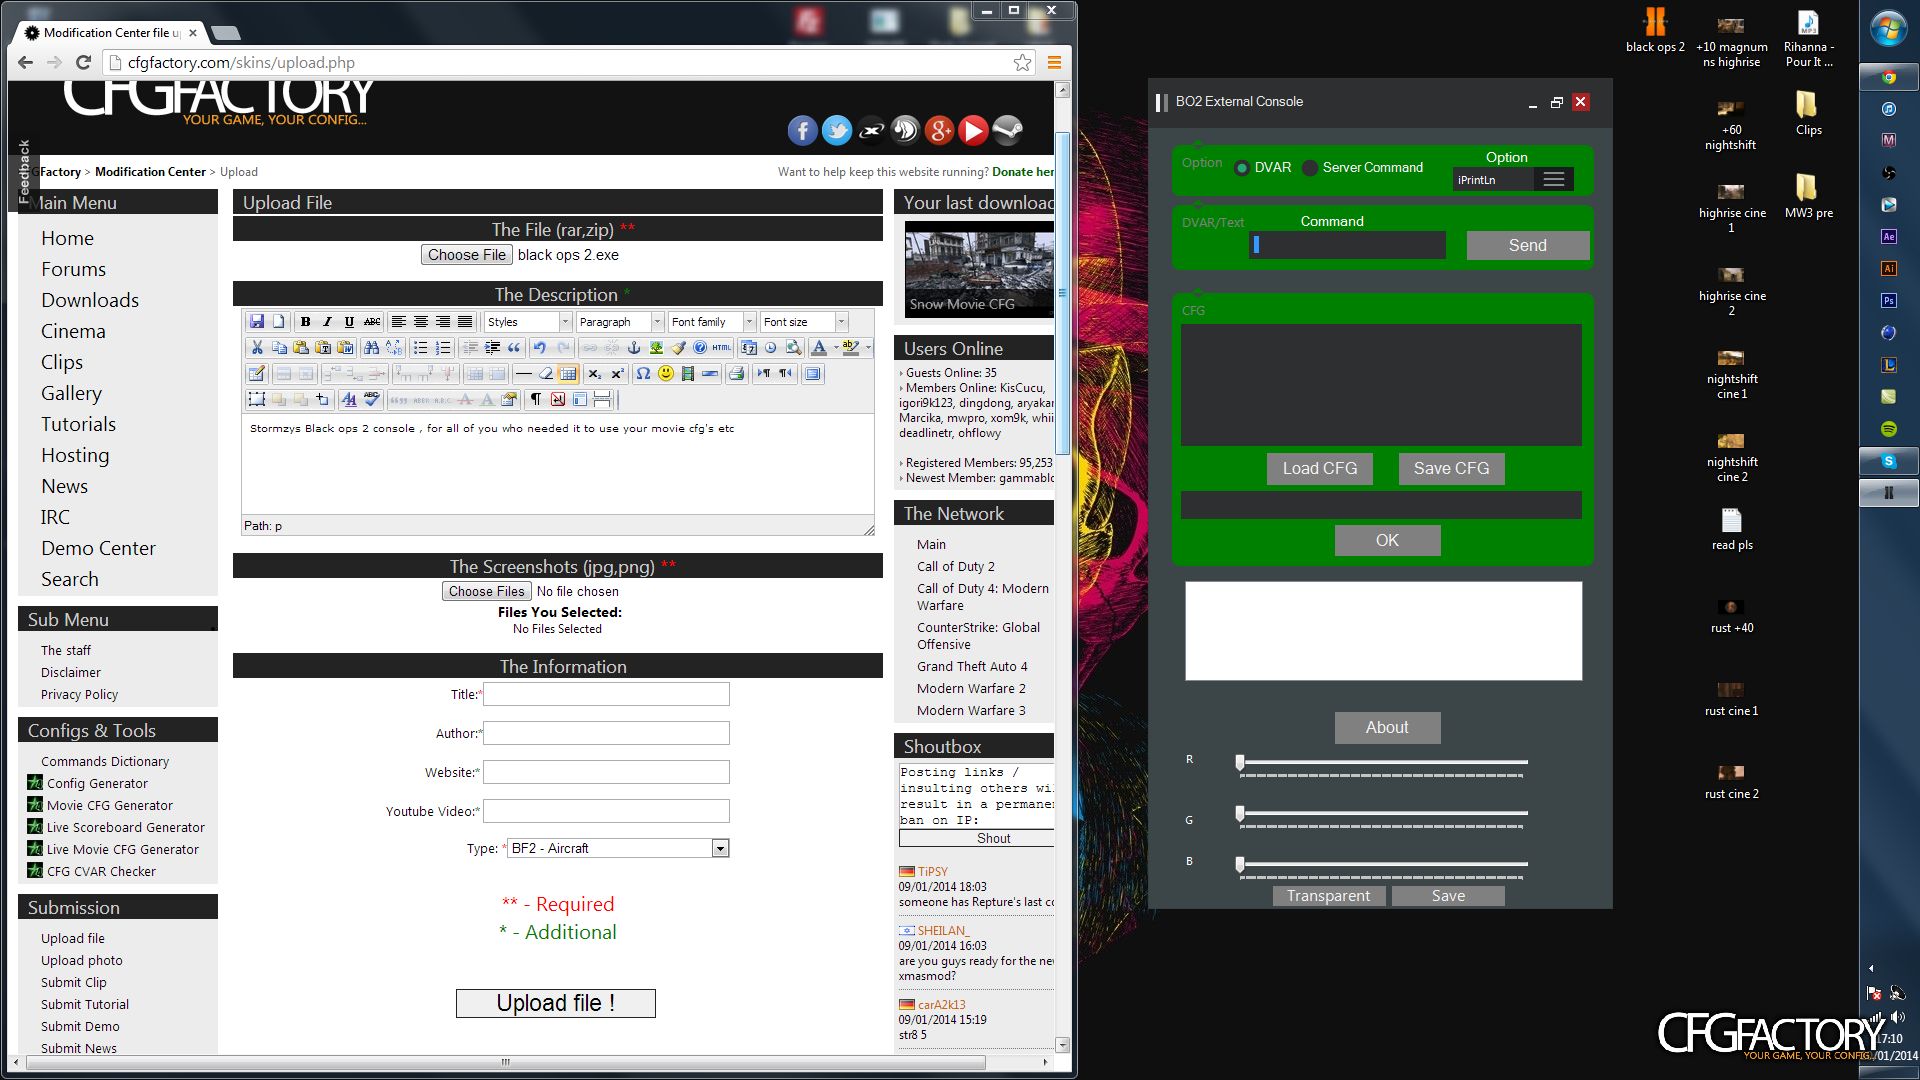Open Downloads in Main Menu
This screenshot has width=1920, height=1080.
coord(90,300)
